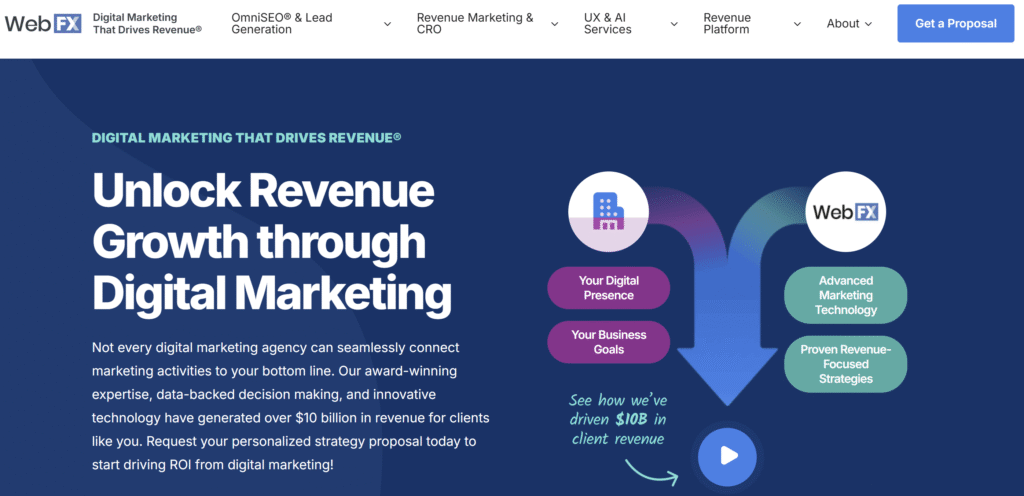The width and height of the screenshot is (1024, 496).
Task: Expand UX & AI Services chevron
Action: pyautogui.click(x=674, y=24)
